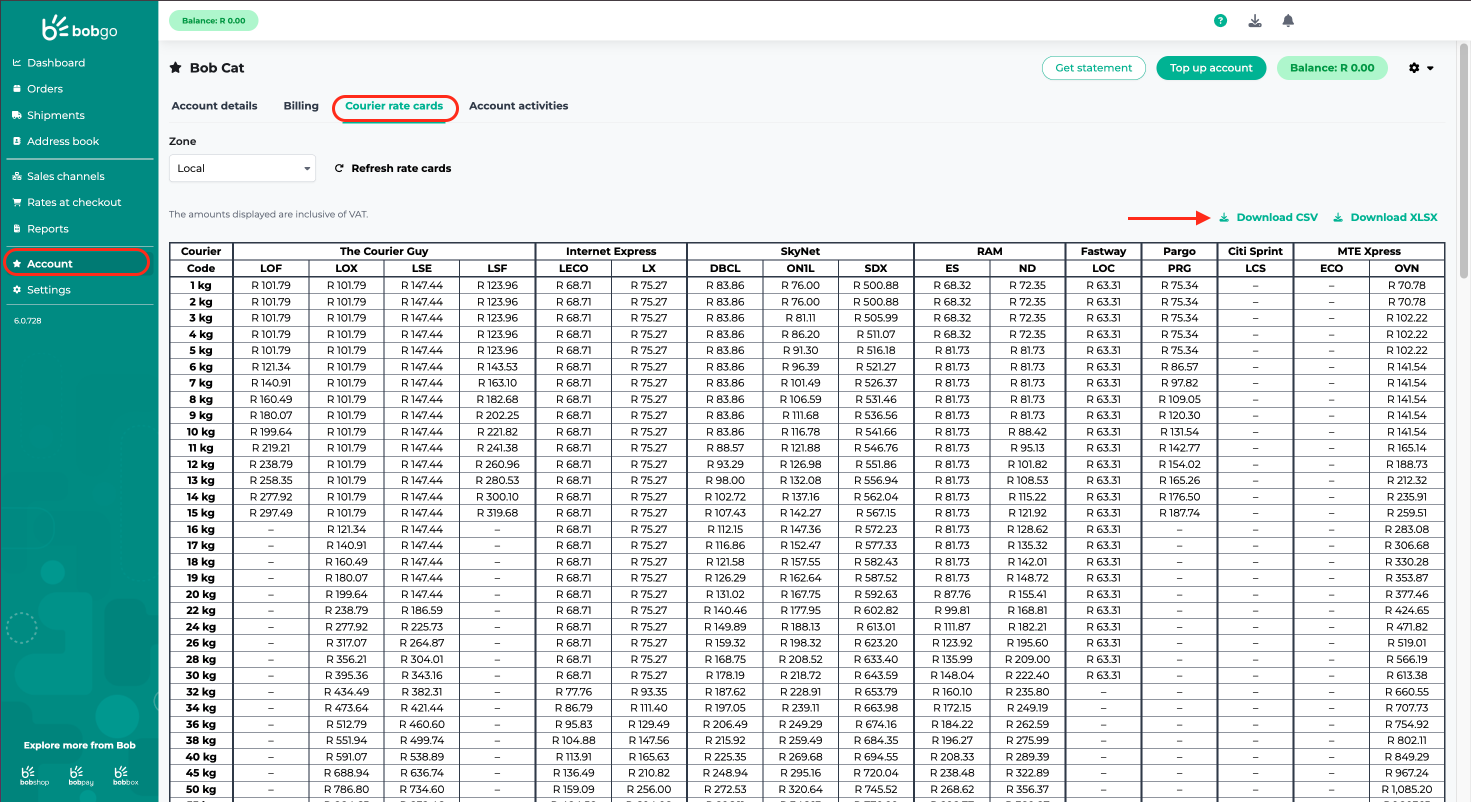Open the Account activities tab
Image resolution: width=1471 pixels, height=802 pixels.
(x=519, y=106)
